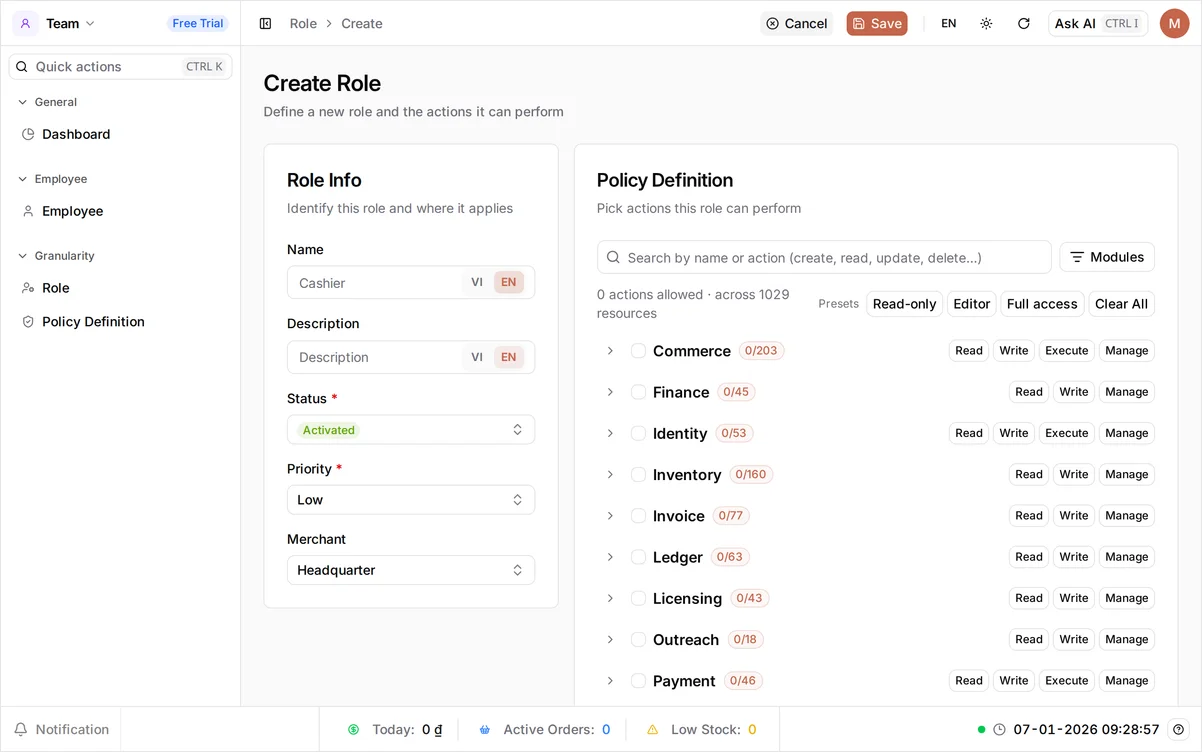The height and width of the screenshot is (752, 1202).
Task: Expand the Inventory module row
Action: [610, 475]
